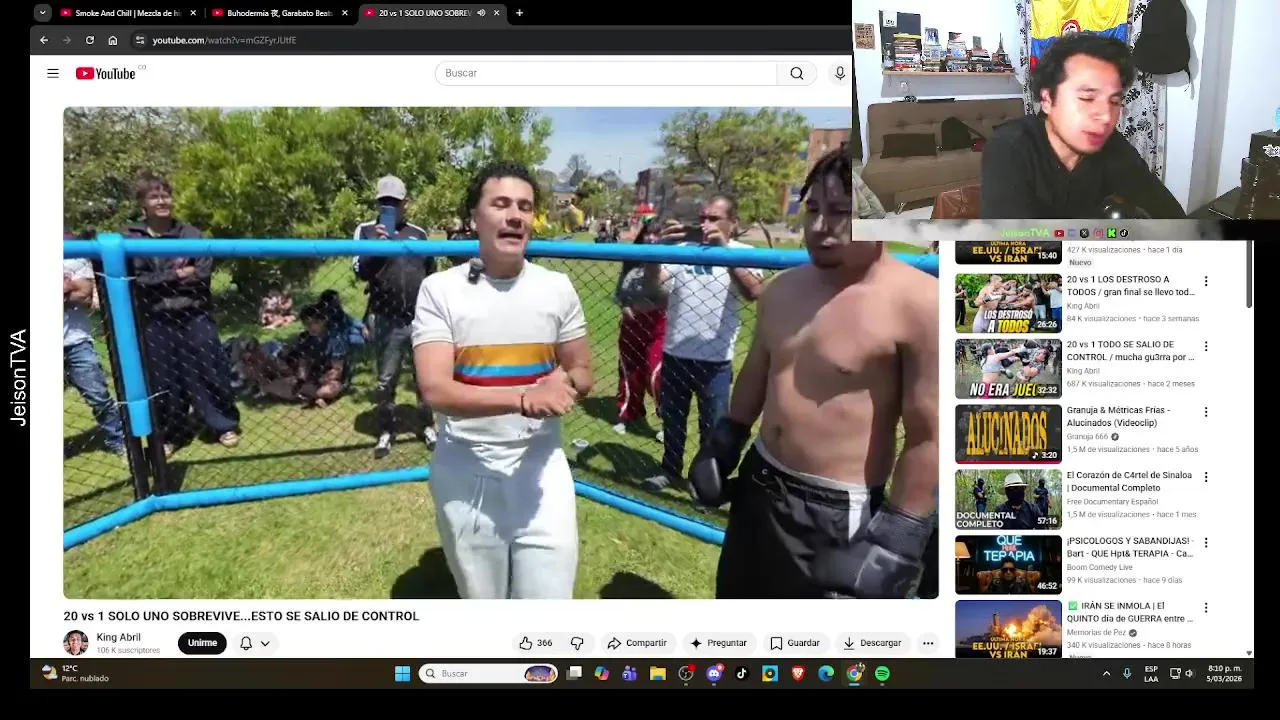View site information icon in address bar
The height and width of the screenshot is (720, 1280).
point(140,40)
